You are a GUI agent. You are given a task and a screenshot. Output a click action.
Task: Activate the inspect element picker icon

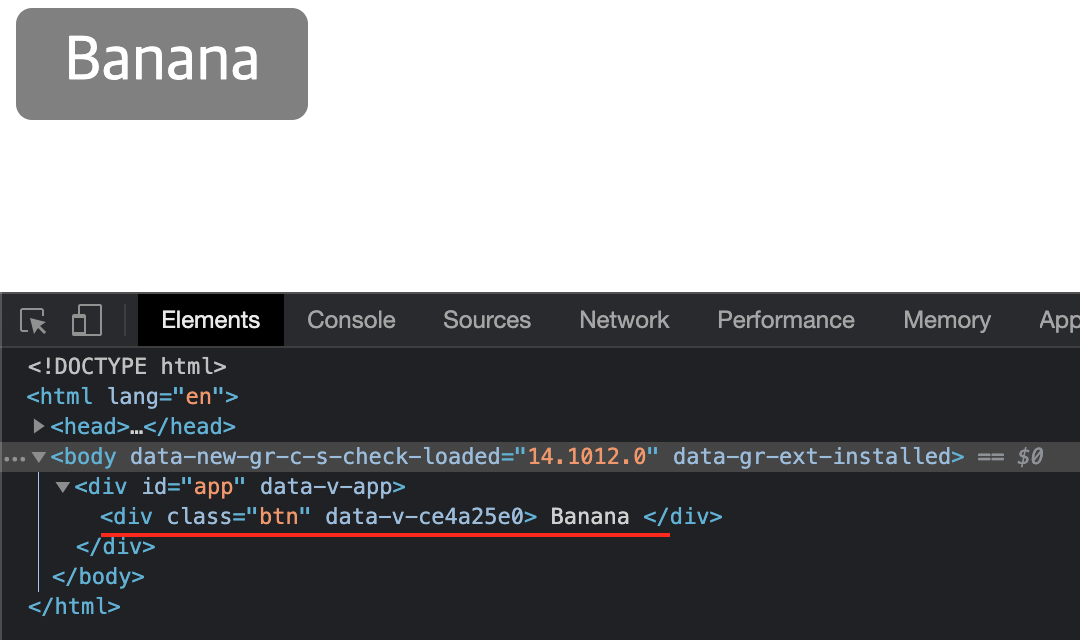click(x=33, y=321)
